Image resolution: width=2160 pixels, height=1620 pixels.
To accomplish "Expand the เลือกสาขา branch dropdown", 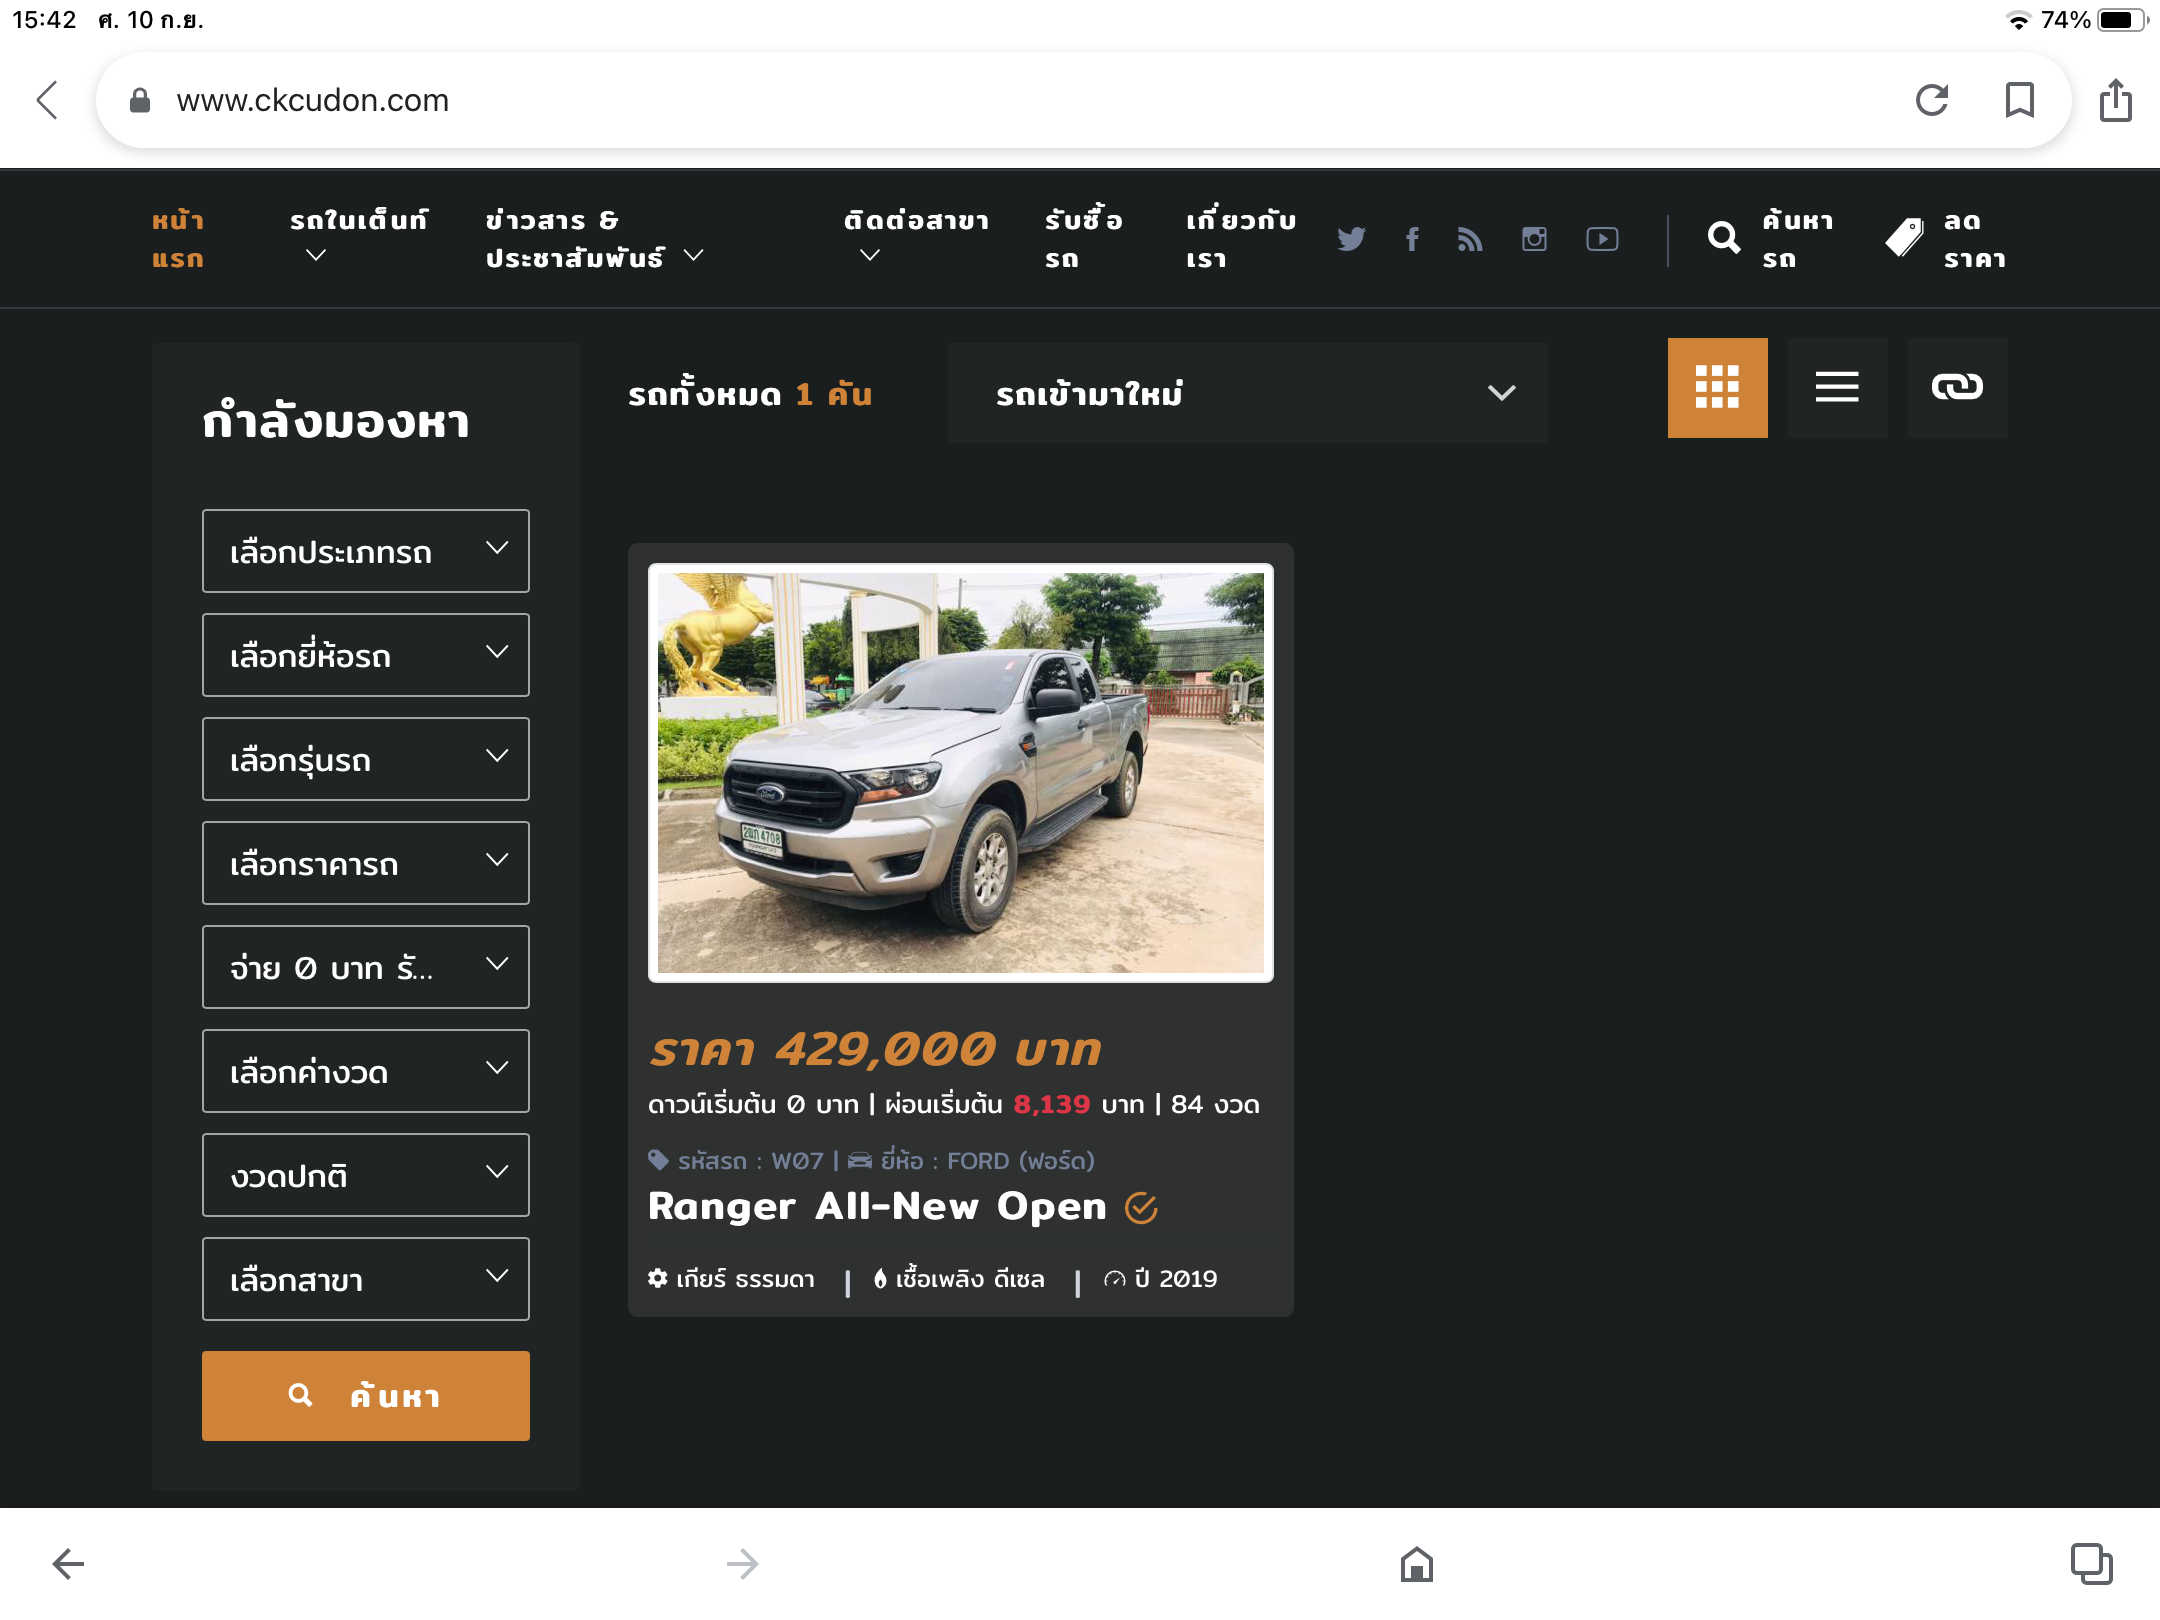I will pyautogui.click(x=365, y=1279).
